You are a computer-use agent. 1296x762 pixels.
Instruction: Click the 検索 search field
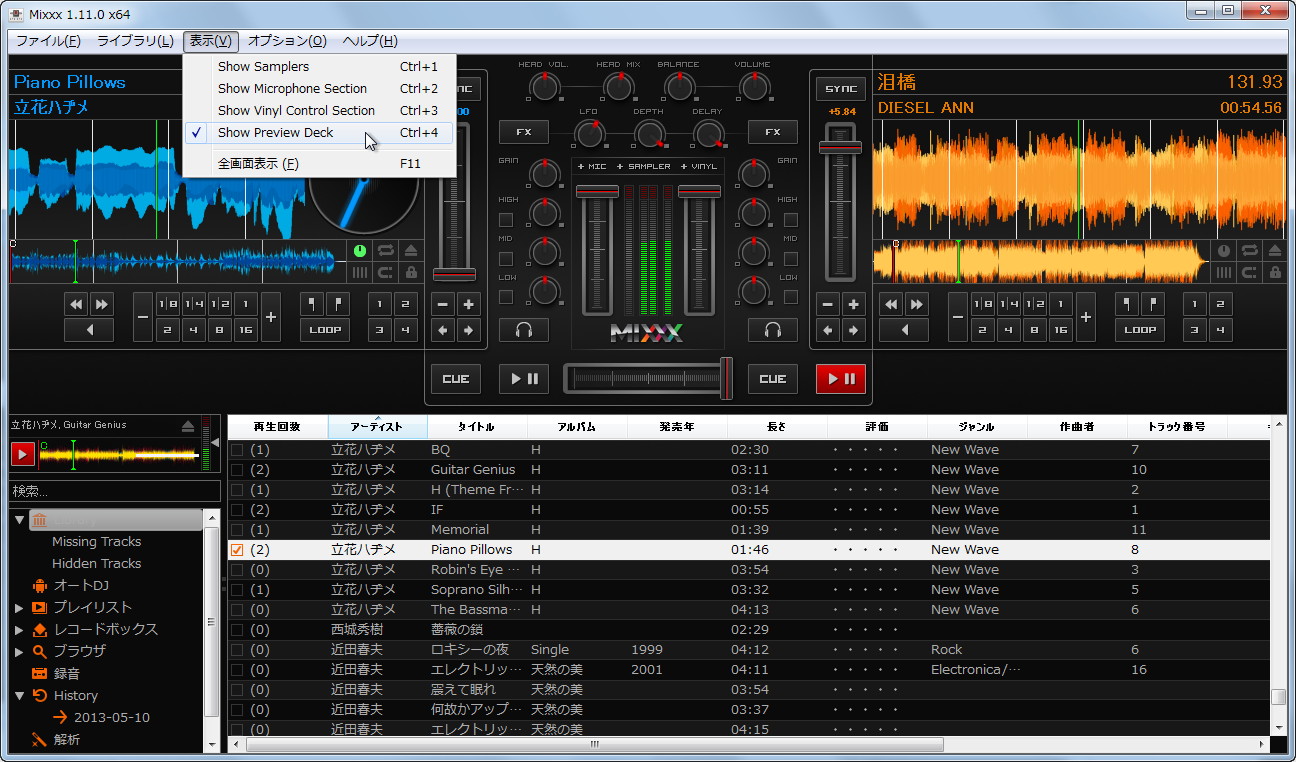tap(113, 491)
